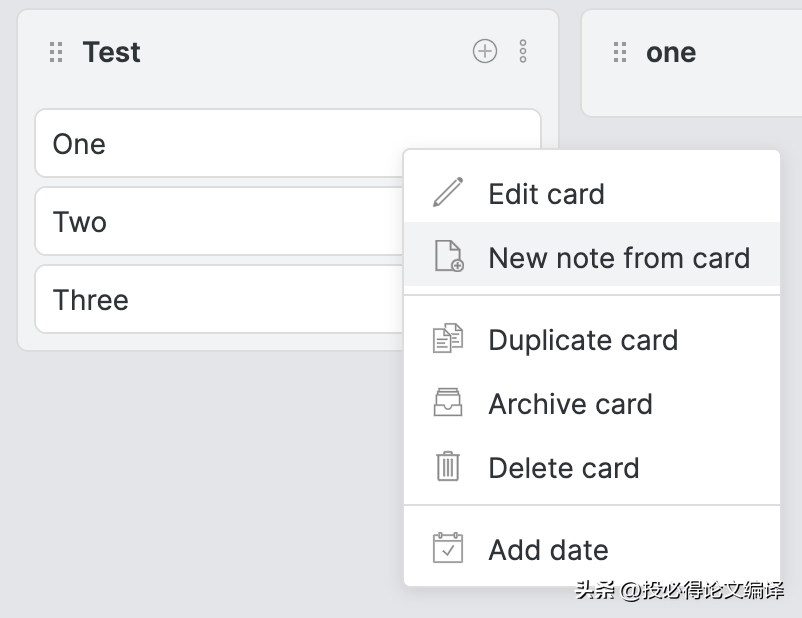Click the archive box icon
The width and height of the screenshot is (802, 618).
click(448, 402)
